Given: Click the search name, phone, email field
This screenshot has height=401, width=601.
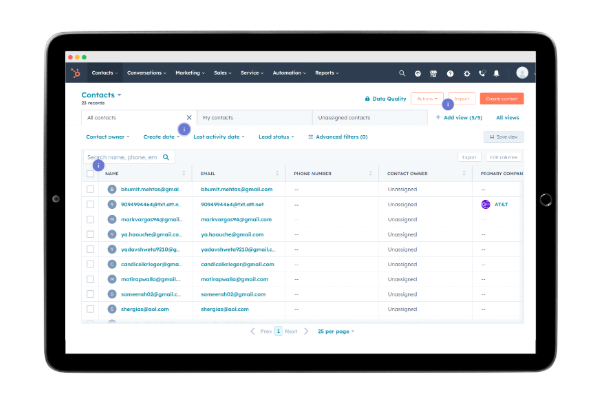Looking at the screenshot, I should 123,157.
